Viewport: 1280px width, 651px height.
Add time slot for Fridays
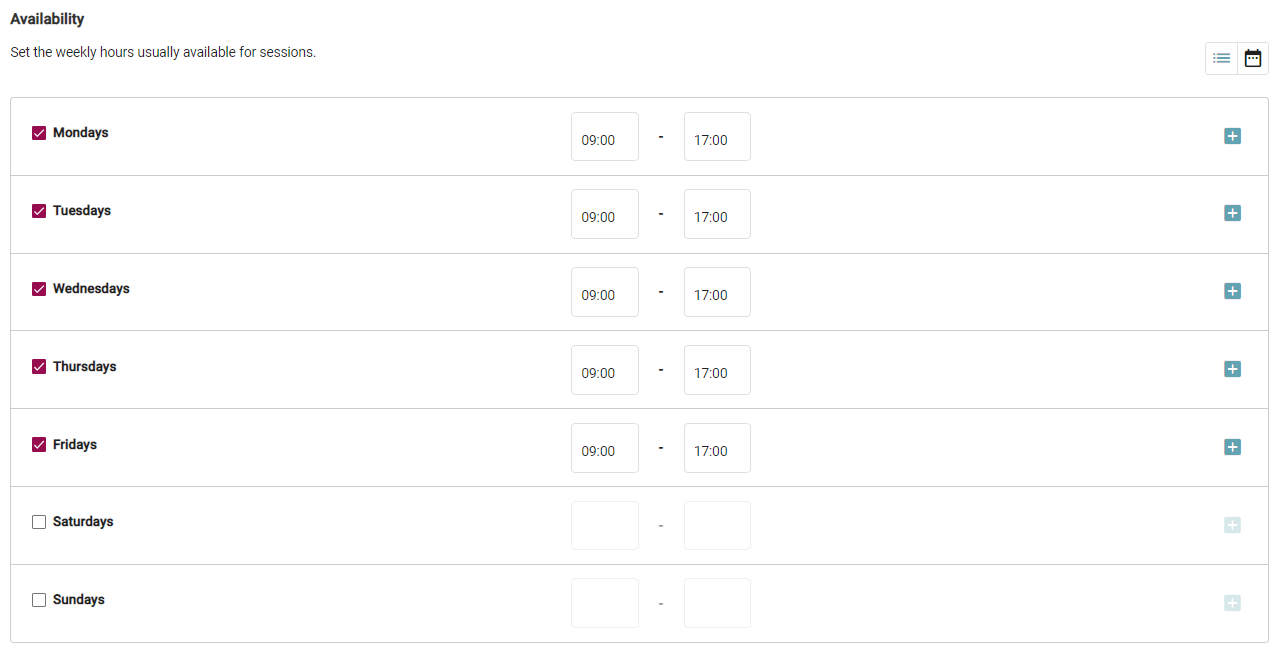[x=1232, y=447]
